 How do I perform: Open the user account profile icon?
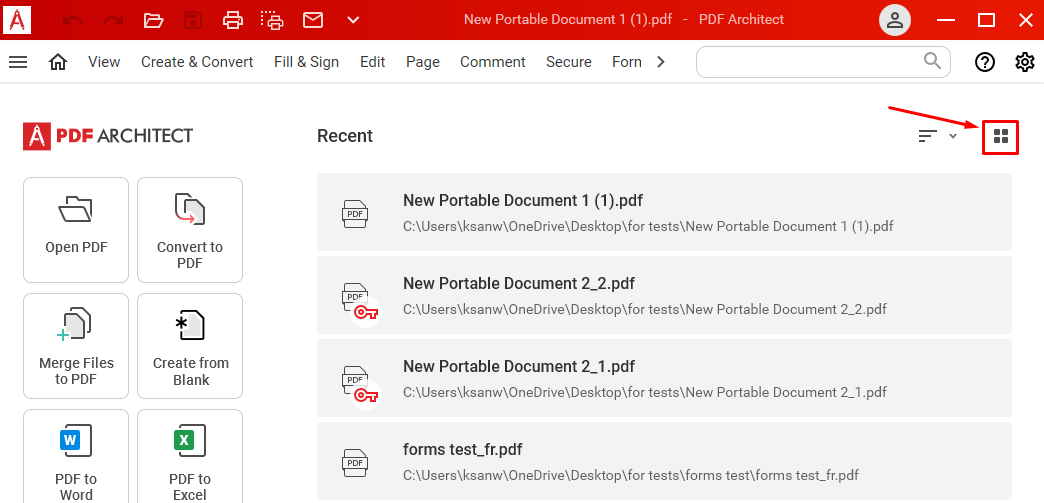coord(895,20)
